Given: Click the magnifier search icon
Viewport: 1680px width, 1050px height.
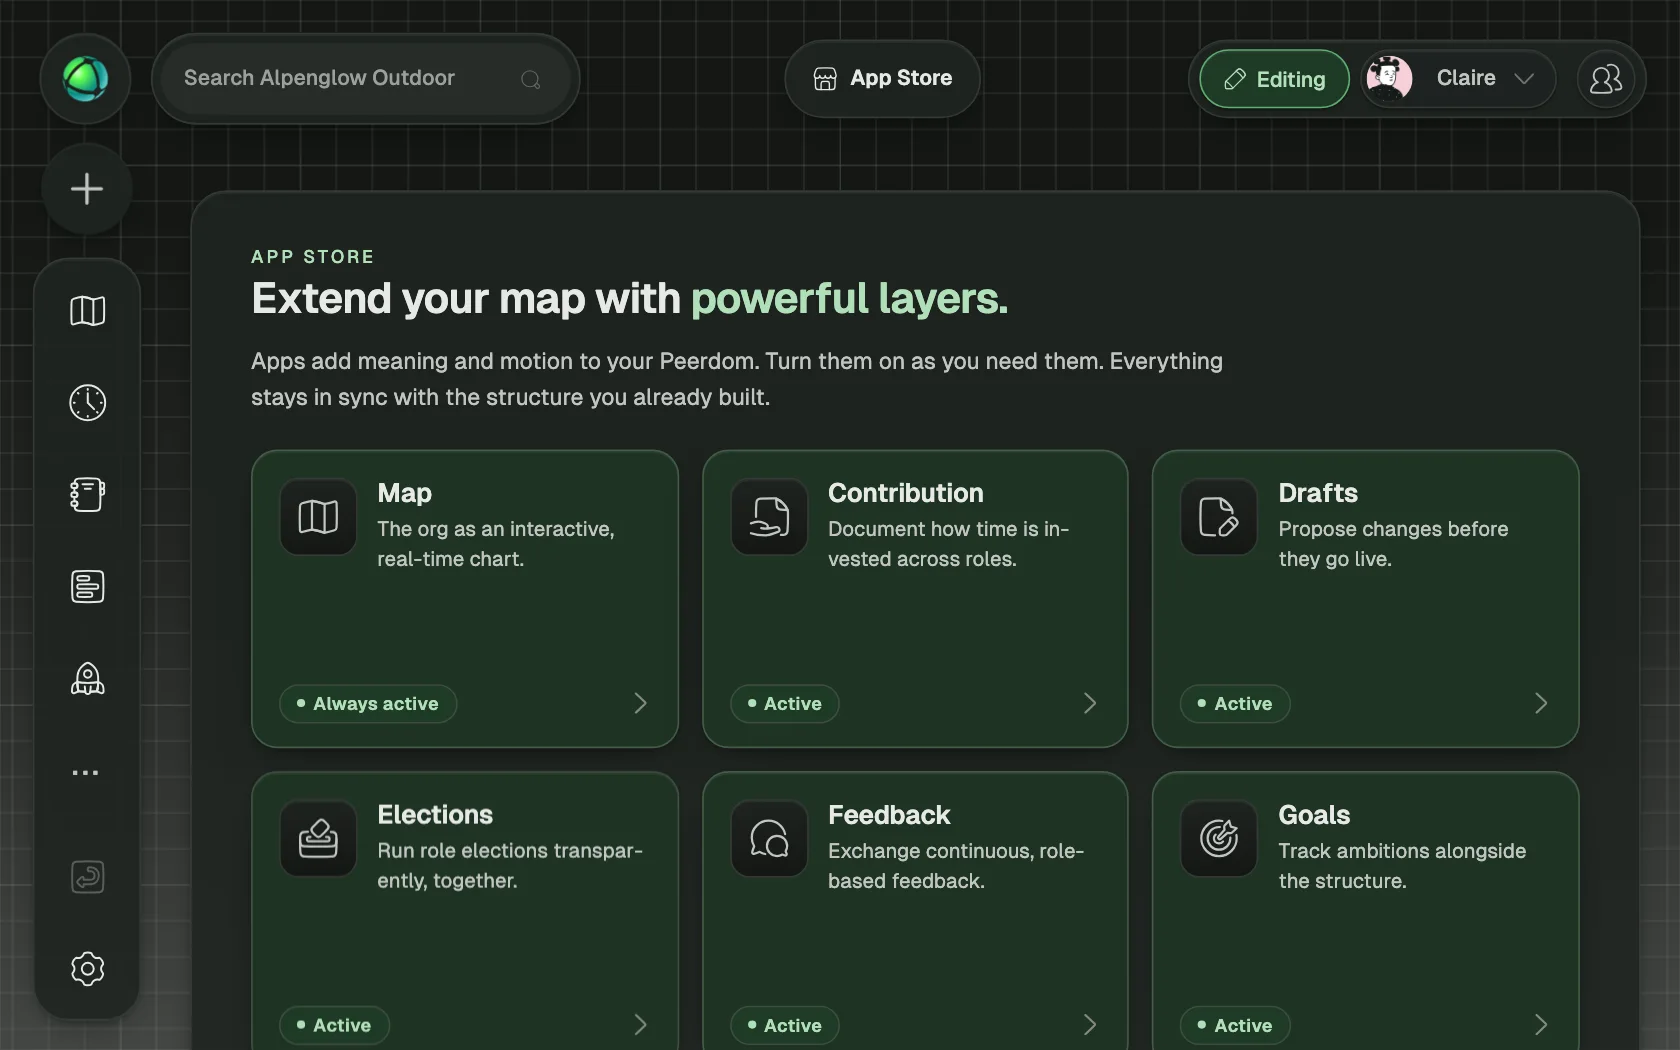Looking at the screenshot, I should point(531,79).
